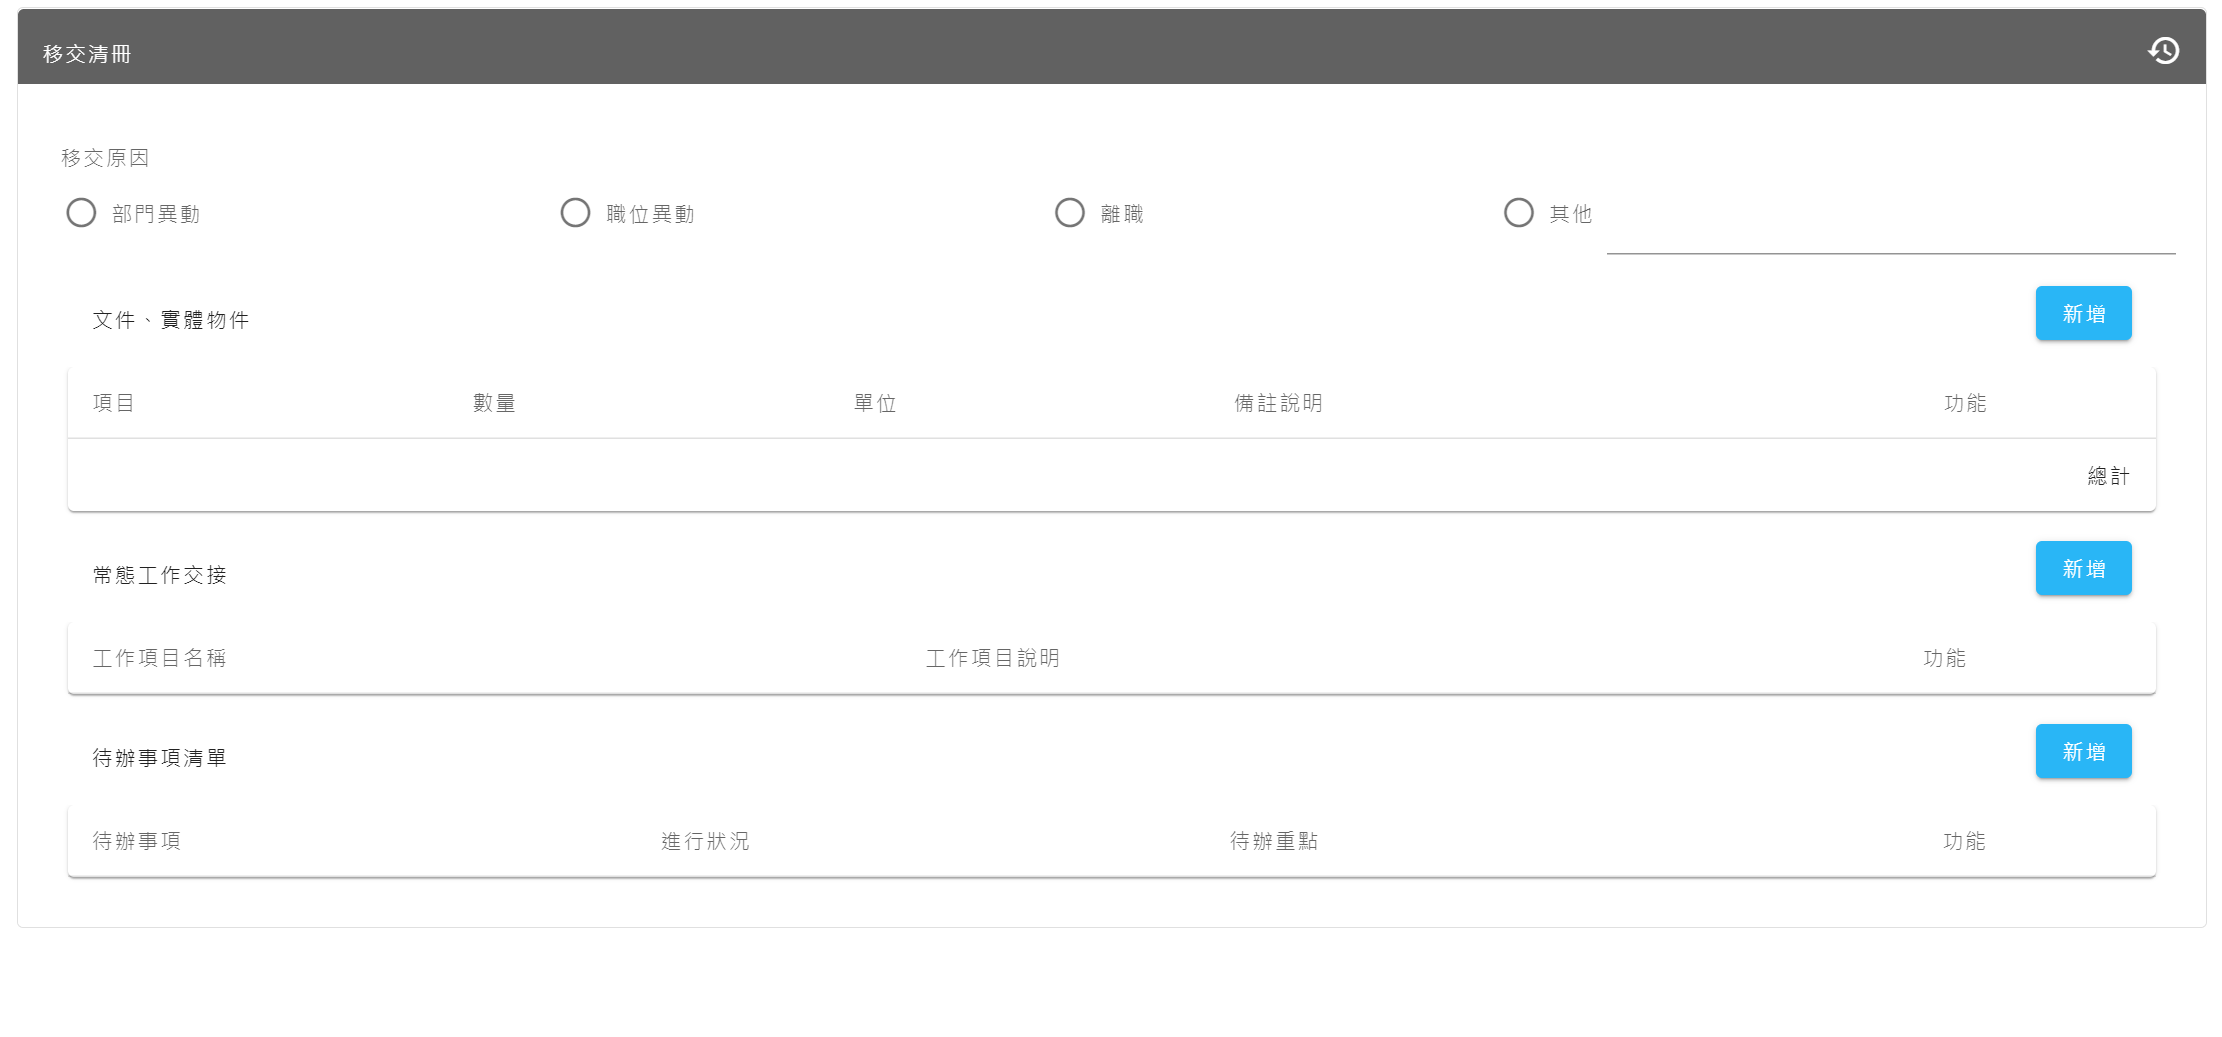The image size is (2222, 1037).
Task: Click the 總計 total row label
Action: 2108,476
